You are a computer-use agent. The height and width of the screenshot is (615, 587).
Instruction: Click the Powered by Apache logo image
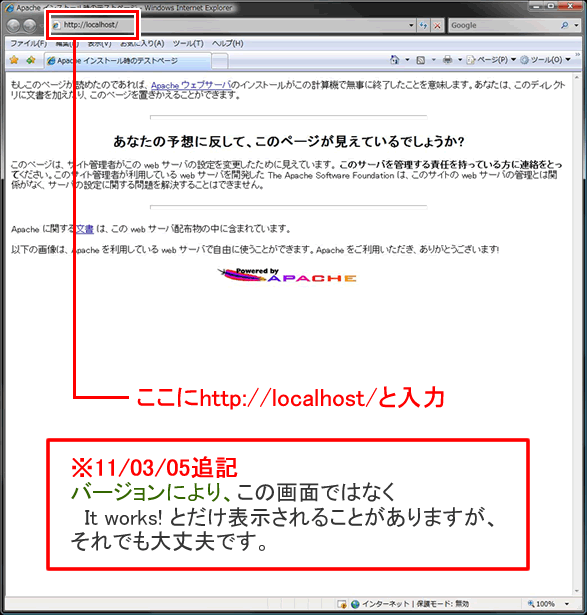coord(287,275)
